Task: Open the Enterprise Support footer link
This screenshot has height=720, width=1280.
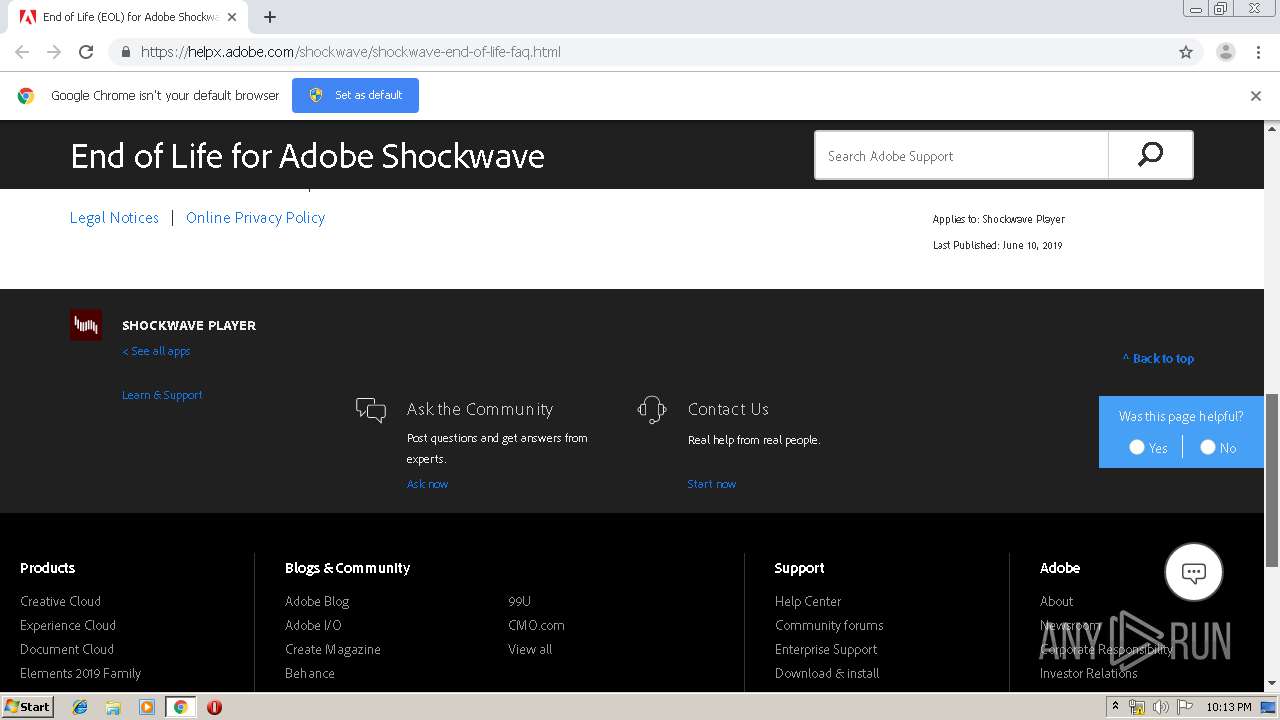Action: [826, 649]
